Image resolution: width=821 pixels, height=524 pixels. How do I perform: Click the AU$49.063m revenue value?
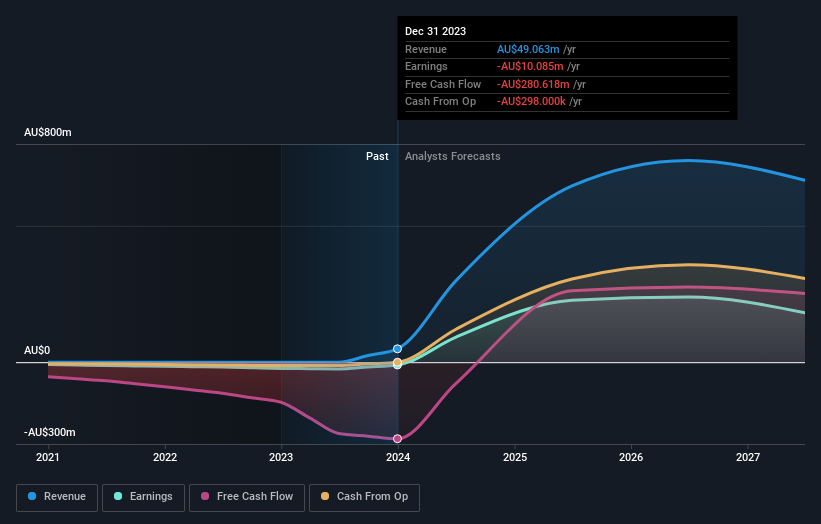pyautogui.click(x=528, y=49)
